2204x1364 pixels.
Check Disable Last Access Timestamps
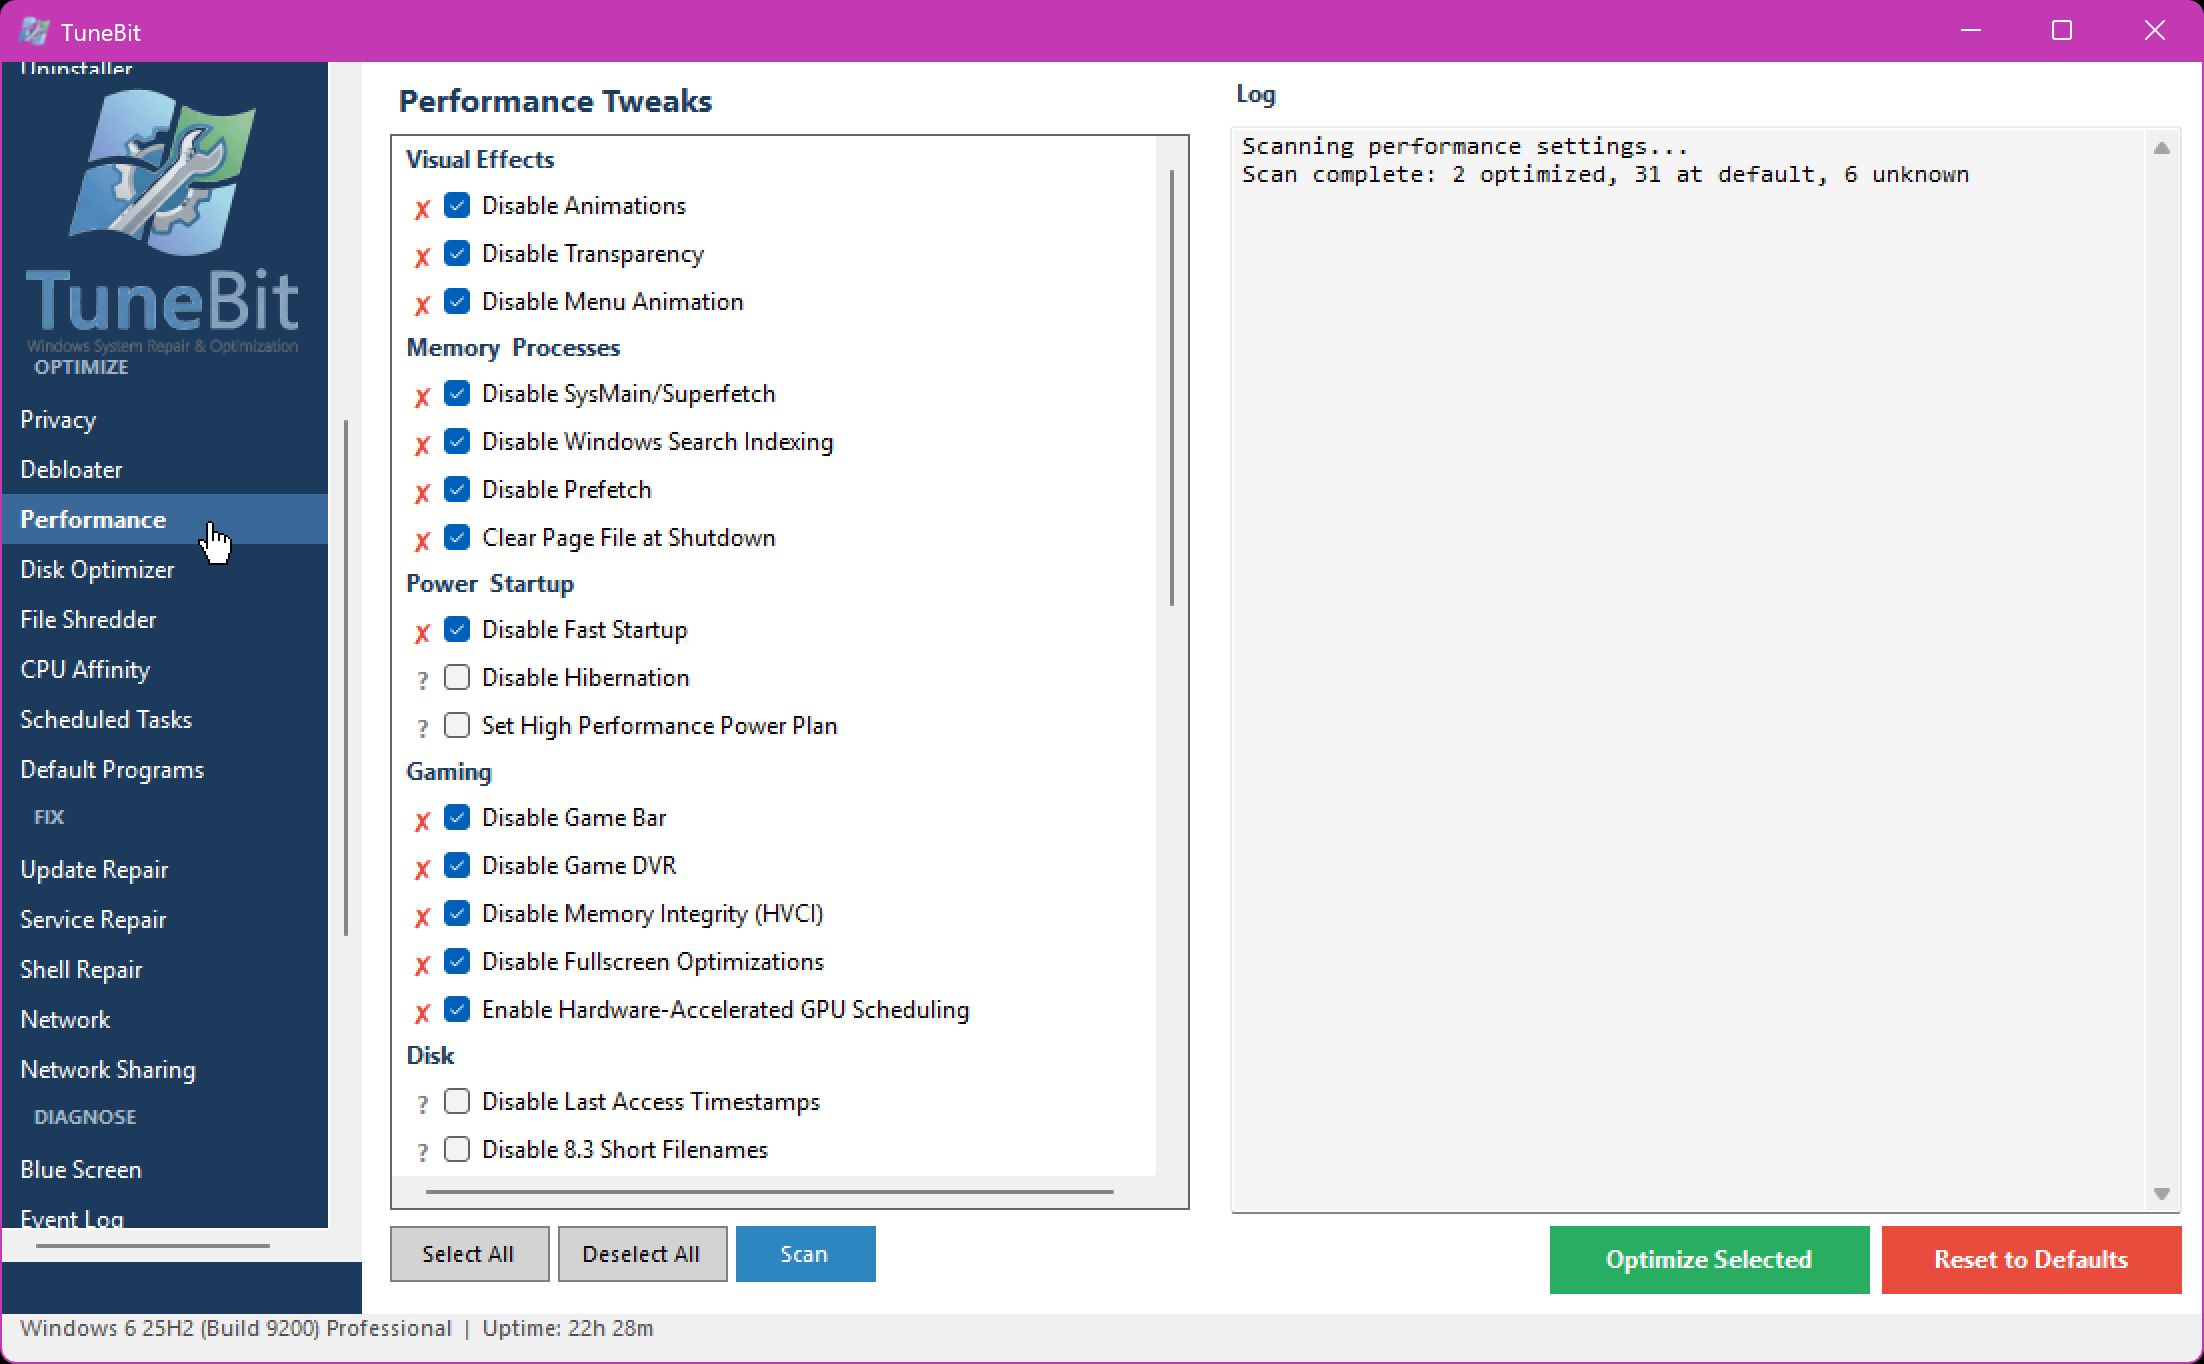457,1101
